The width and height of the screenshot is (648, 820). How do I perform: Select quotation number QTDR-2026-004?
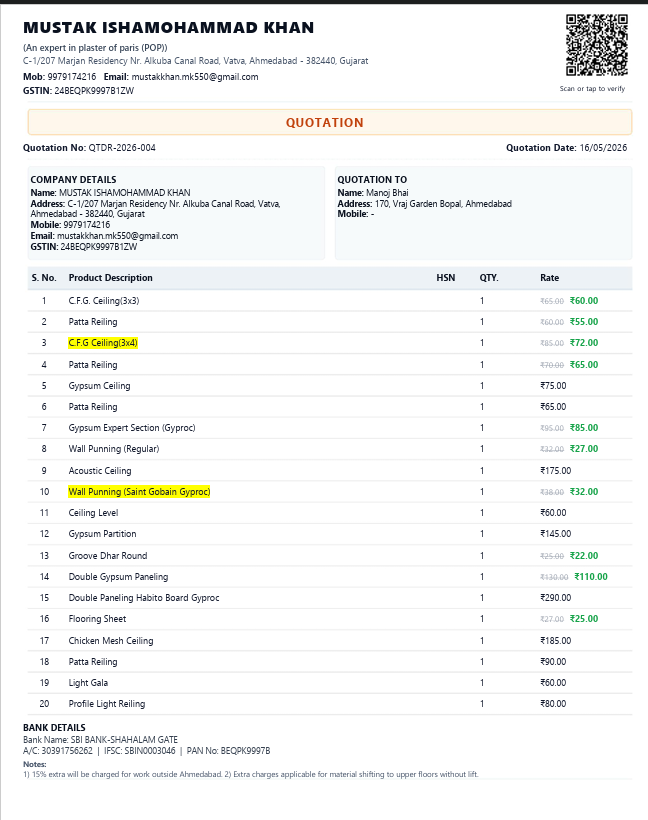tap(122, 148)
